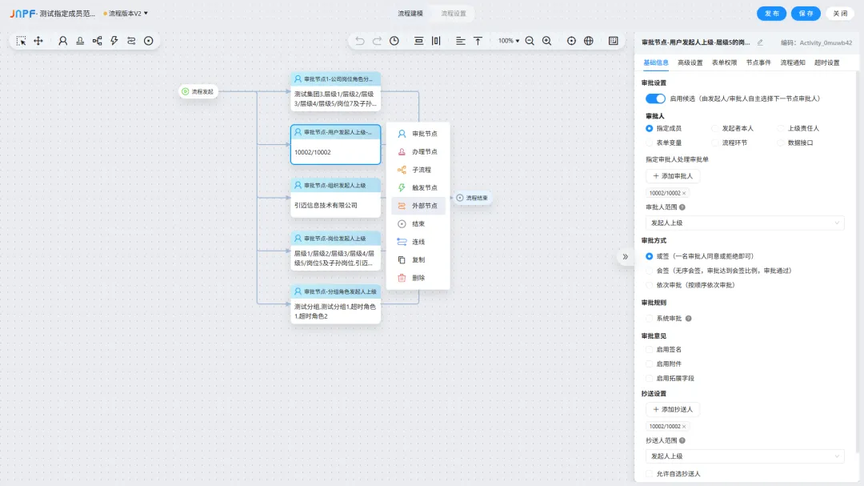Select the marquee selection tool
This screenshot has height=486, width=864.
[x=21, y=41]
